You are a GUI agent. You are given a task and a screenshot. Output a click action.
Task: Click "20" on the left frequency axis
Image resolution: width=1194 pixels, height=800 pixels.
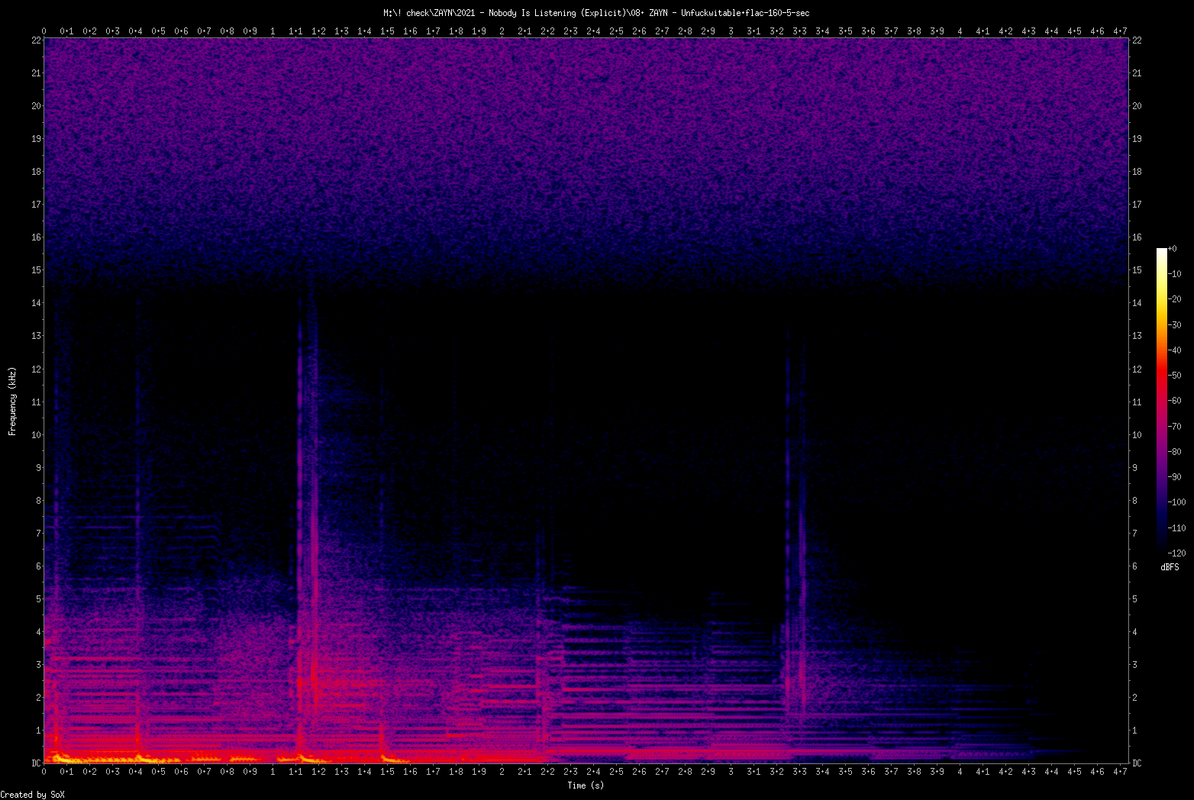pos(36,106)
